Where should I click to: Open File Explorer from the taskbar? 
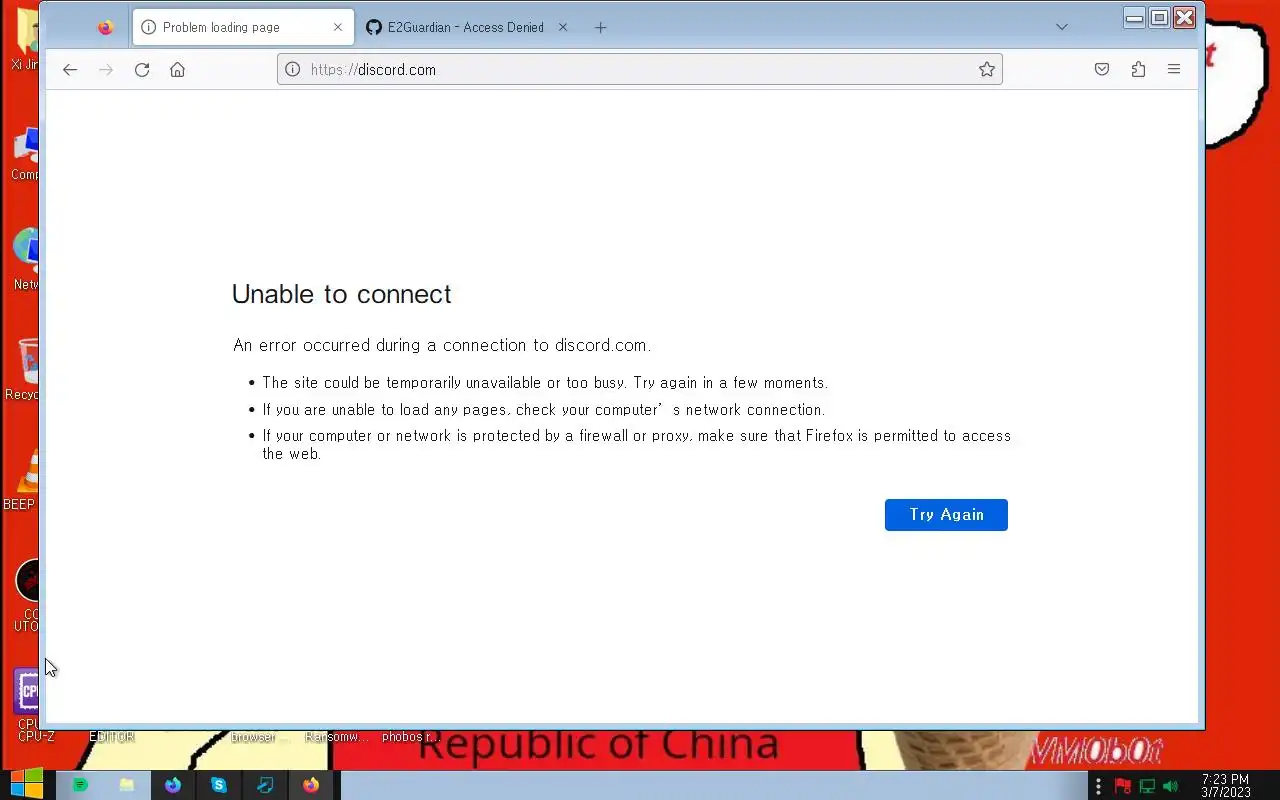pos(126,785)
